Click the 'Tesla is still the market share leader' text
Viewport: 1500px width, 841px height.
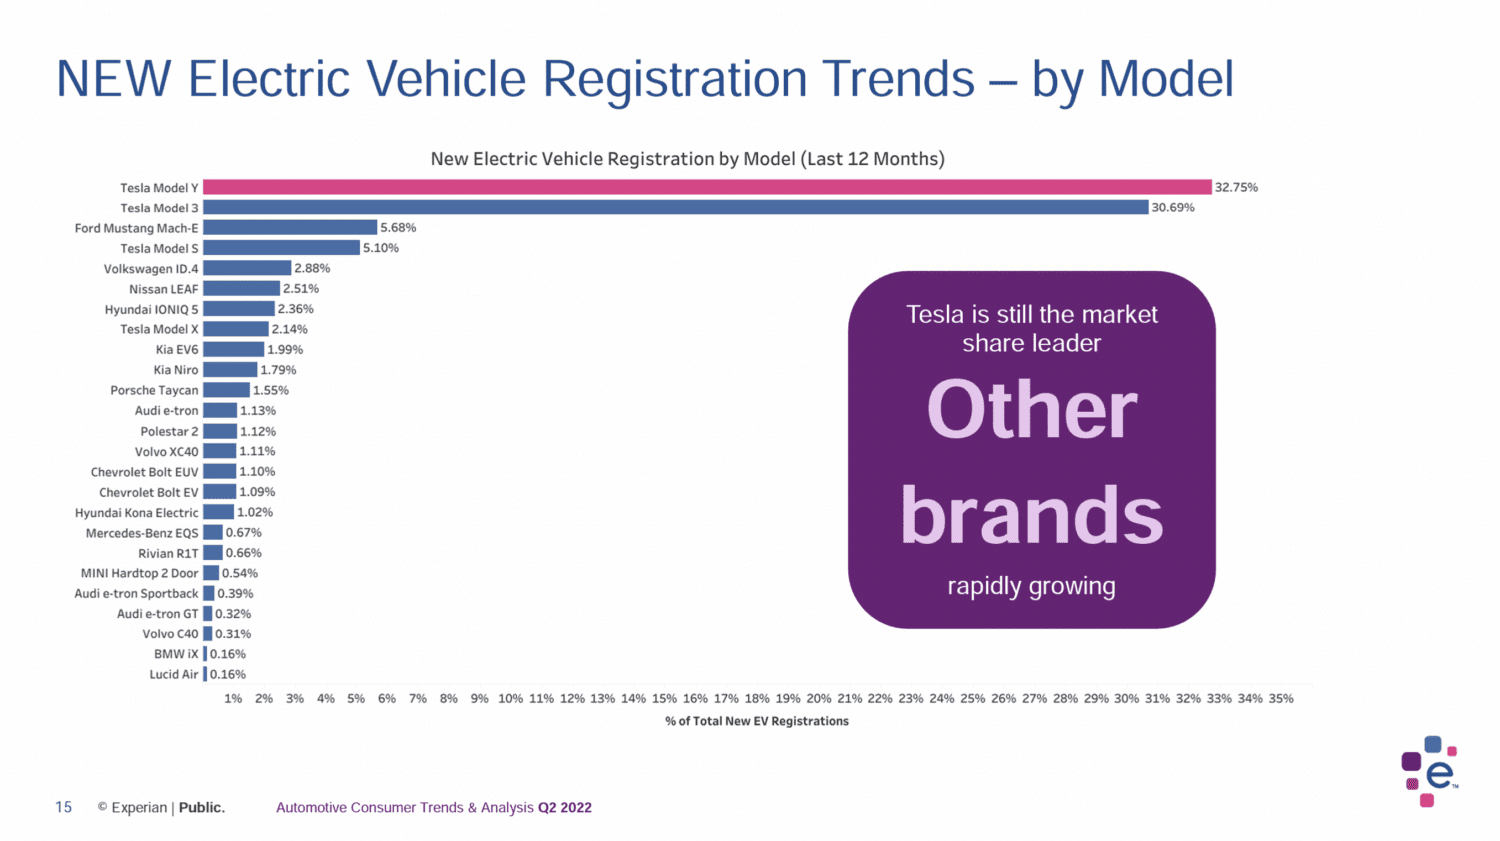coord(1031,329)
